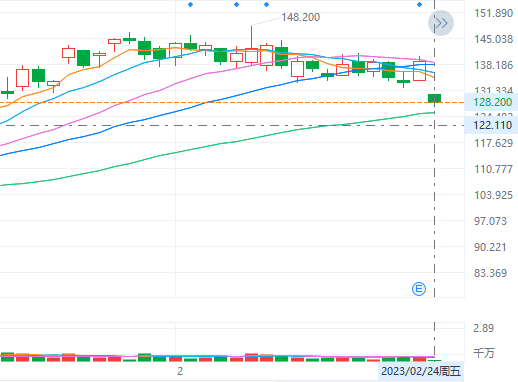Click the green 128.200 current price tag
The height and width of the screenshot is (382, 518).
(x=492, y=102)
